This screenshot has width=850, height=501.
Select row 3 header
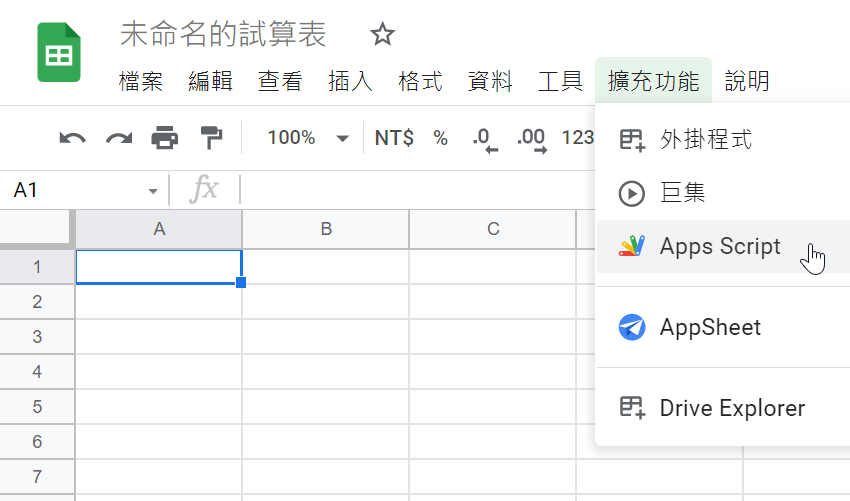coord(37,337)
